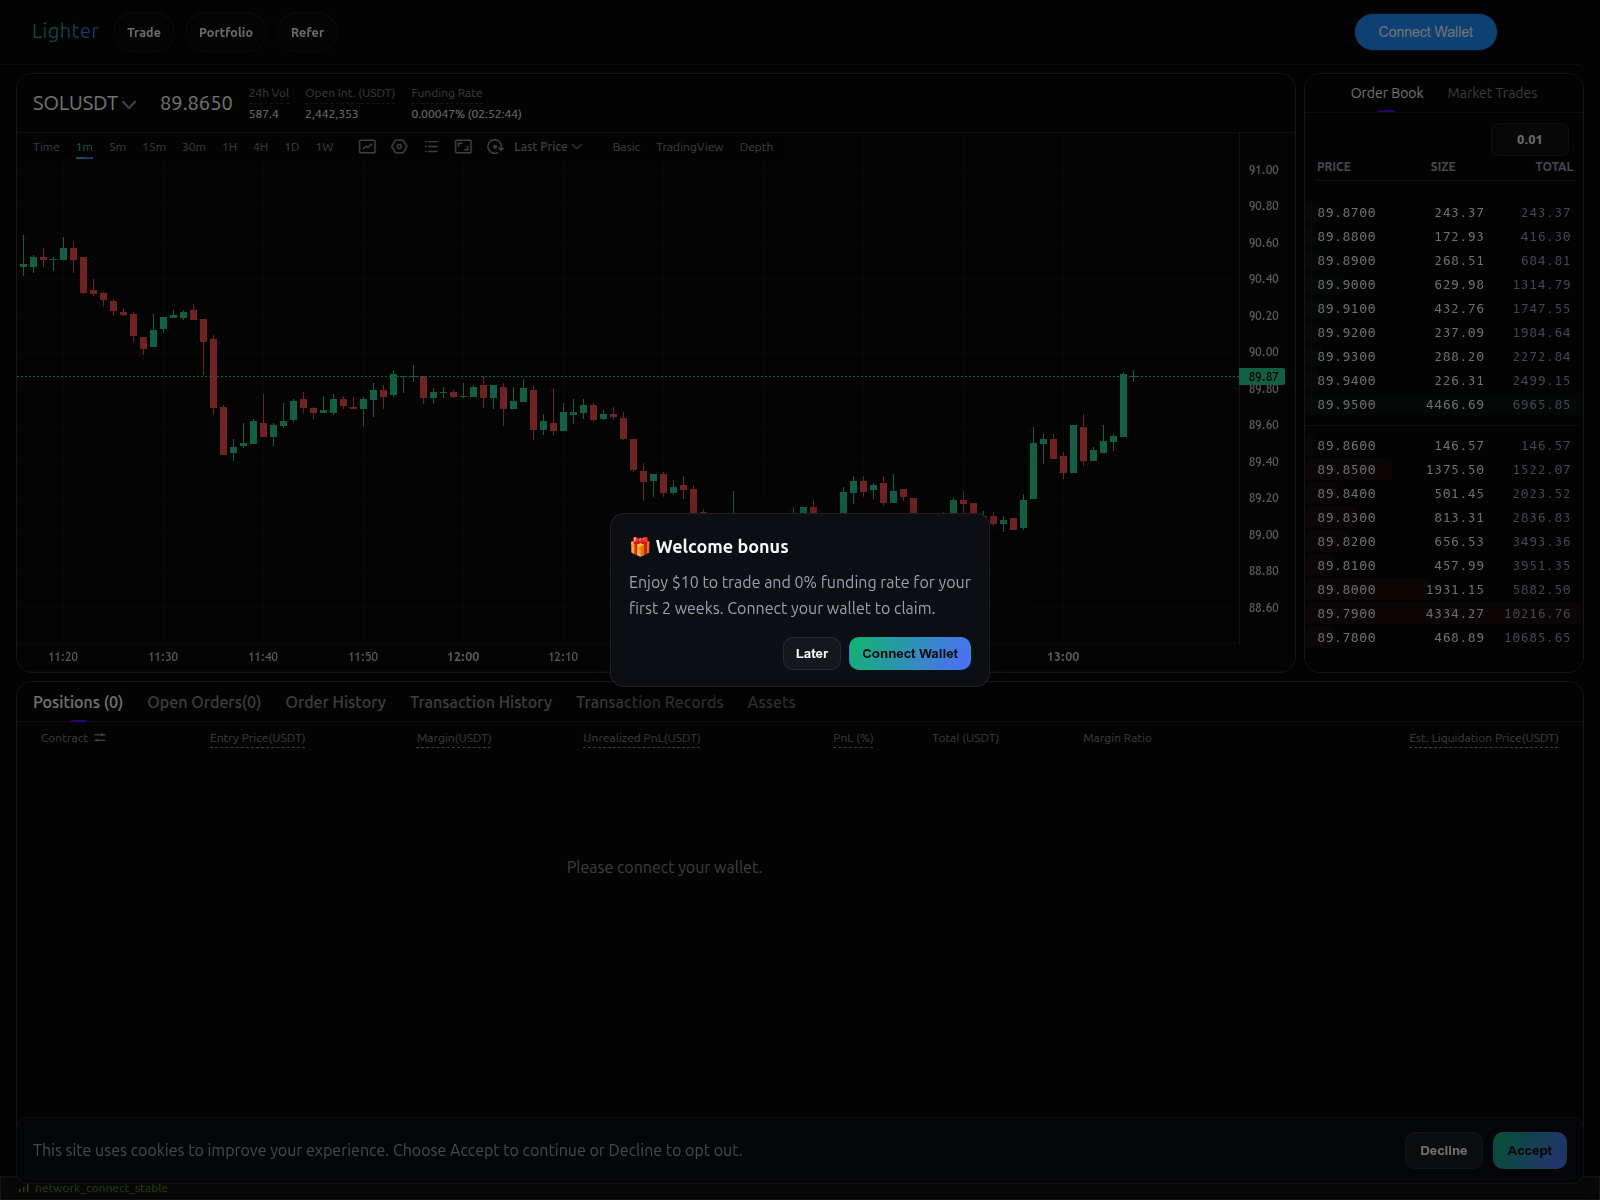Select the 89.9500 ask depth bar
The width and height of the screenshot is (1600, 1200).
pyautogui.click(x=1440, y=405)
